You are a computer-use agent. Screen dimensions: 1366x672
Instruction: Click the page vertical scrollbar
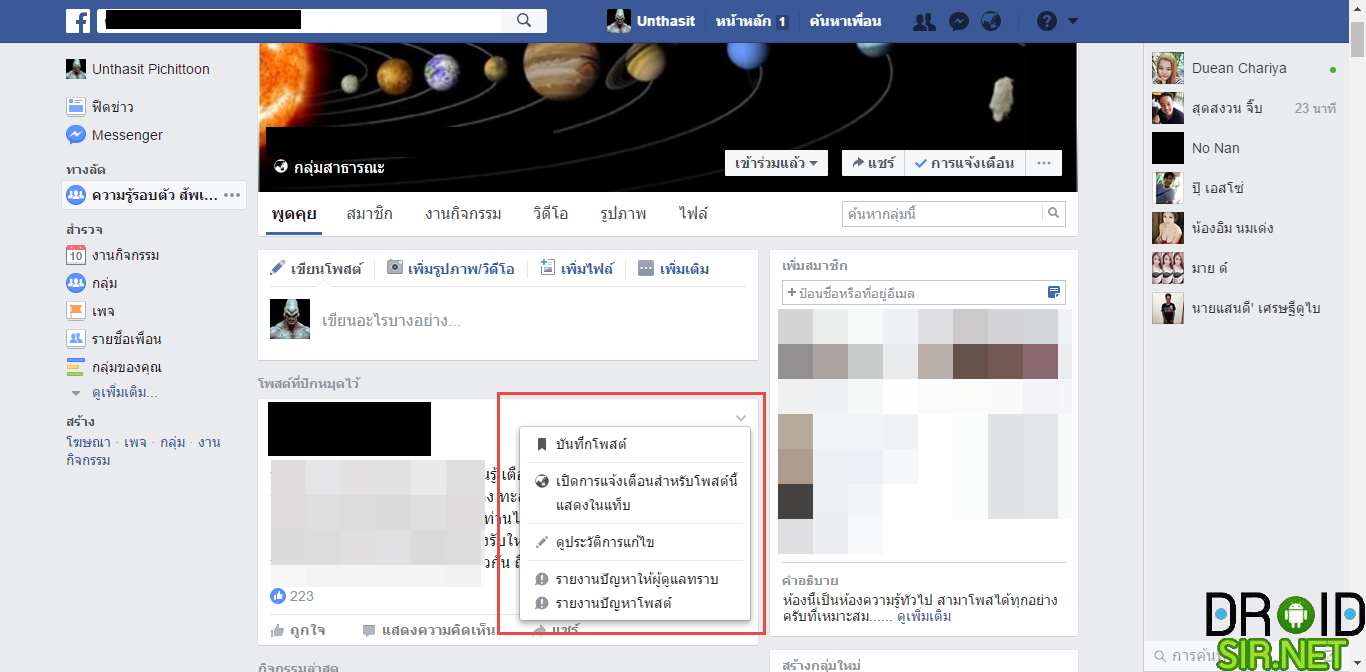point(1357,300)
